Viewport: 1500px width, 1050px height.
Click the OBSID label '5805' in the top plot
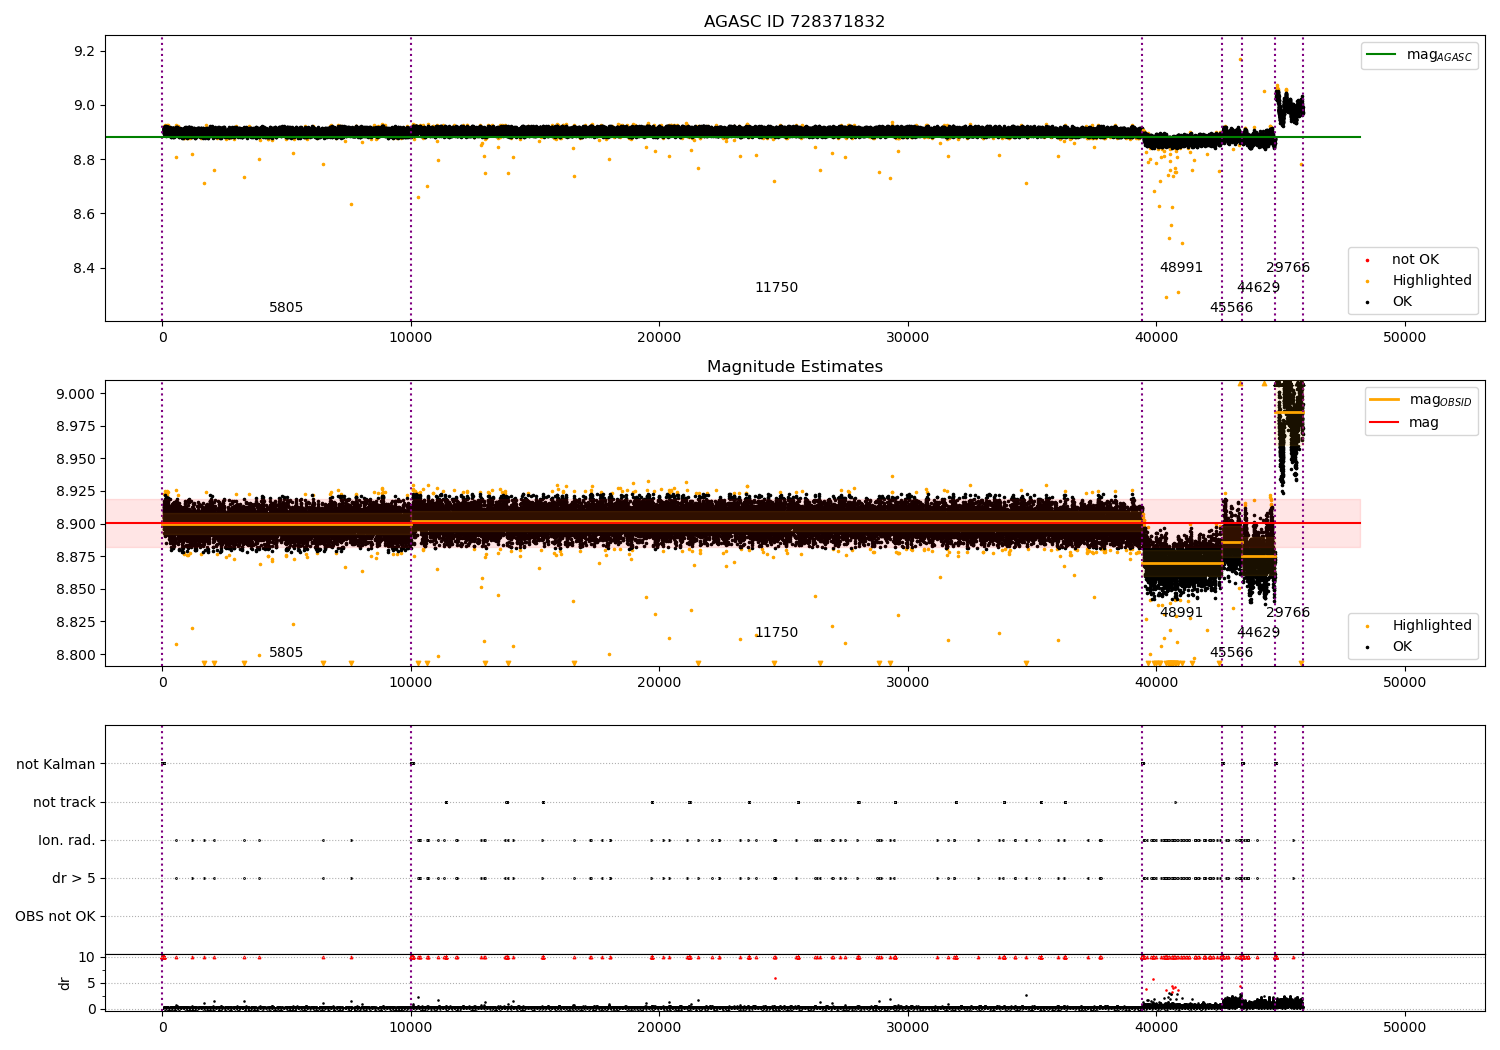(286, 308)
